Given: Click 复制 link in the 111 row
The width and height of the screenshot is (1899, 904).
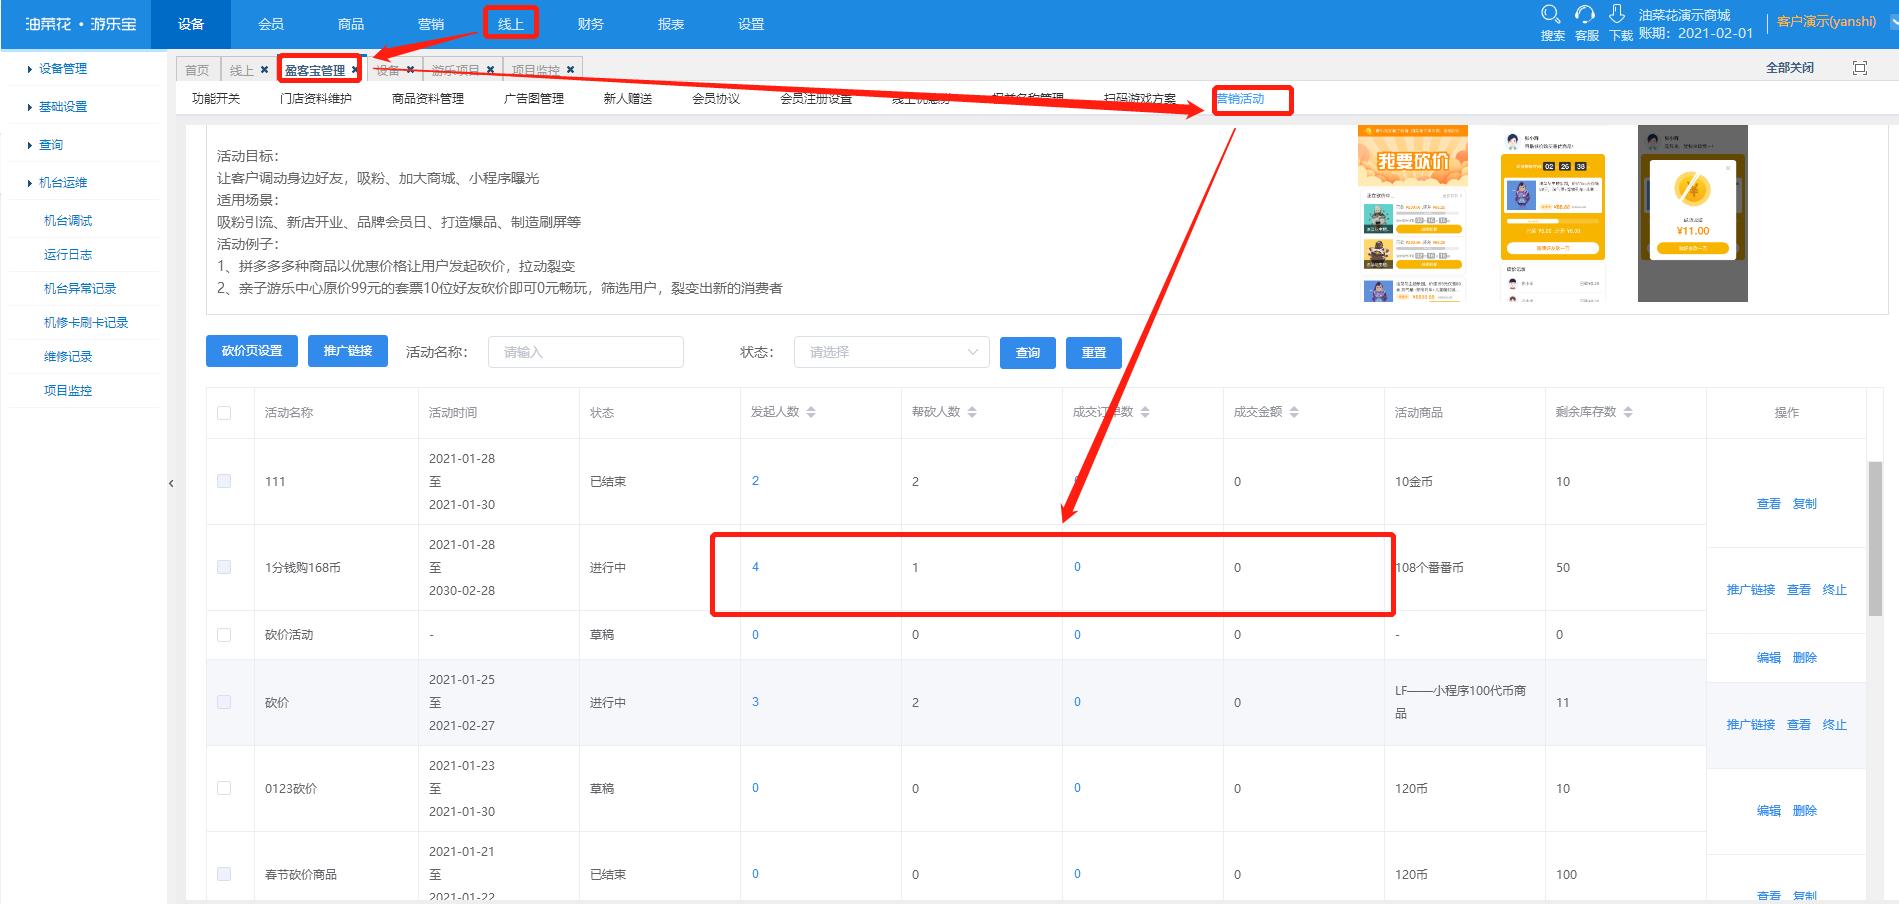Looking at the screenshot, I should [x=1805, y=504].
